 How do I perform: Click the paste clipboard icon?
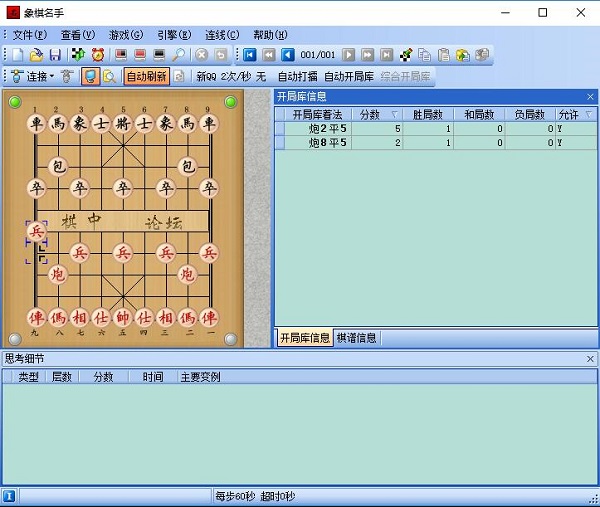(444, 55)
